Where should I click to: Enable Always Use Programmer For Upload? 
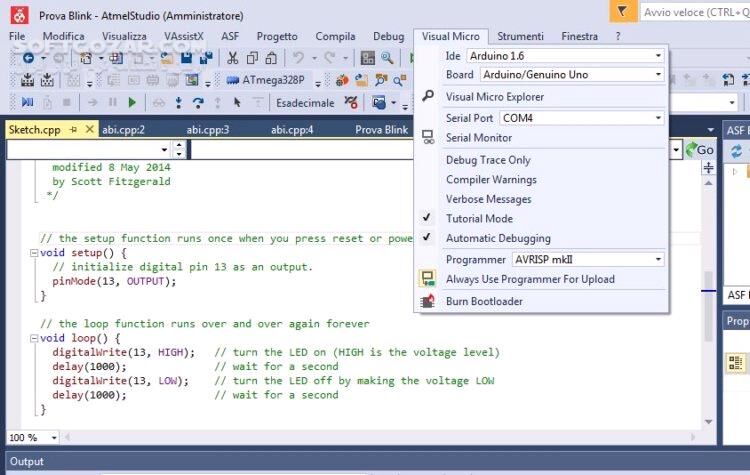tap(529, 279)
